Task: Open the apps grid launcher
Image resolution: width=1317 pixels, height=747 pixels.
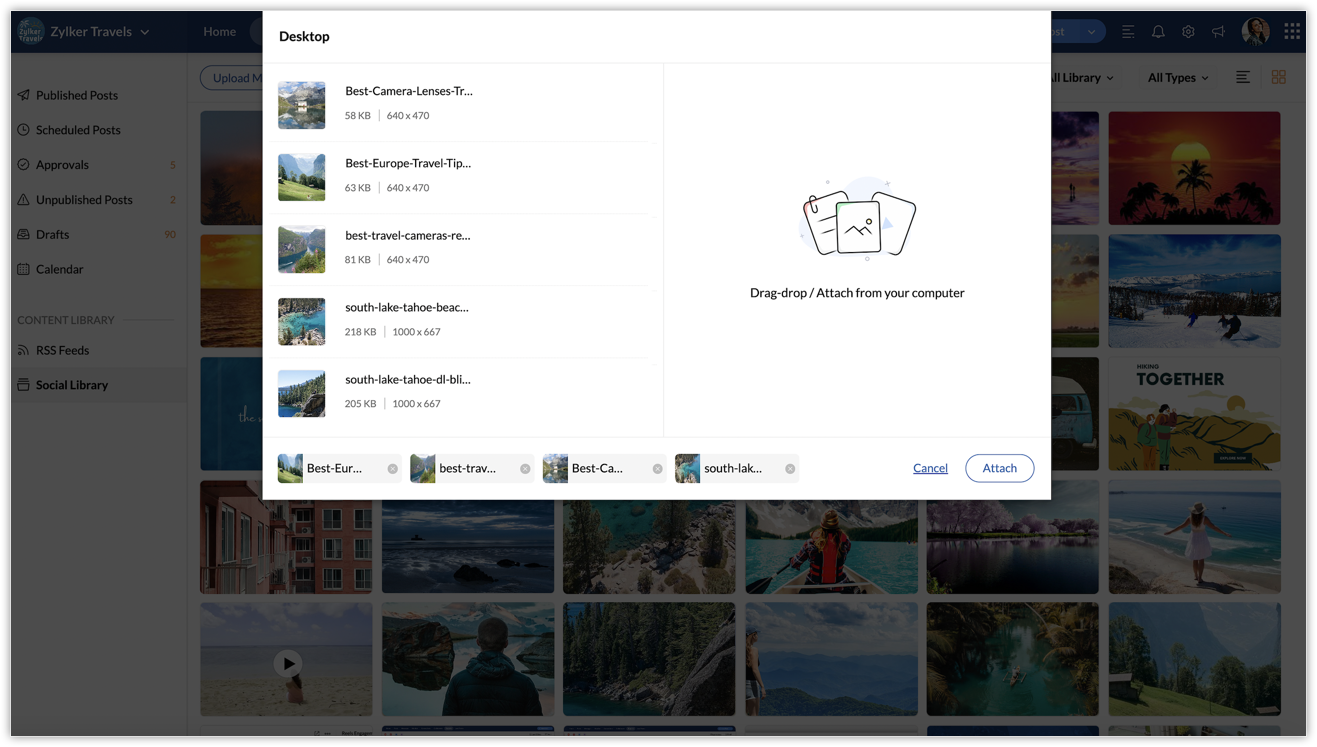Action: [1292, 32]
